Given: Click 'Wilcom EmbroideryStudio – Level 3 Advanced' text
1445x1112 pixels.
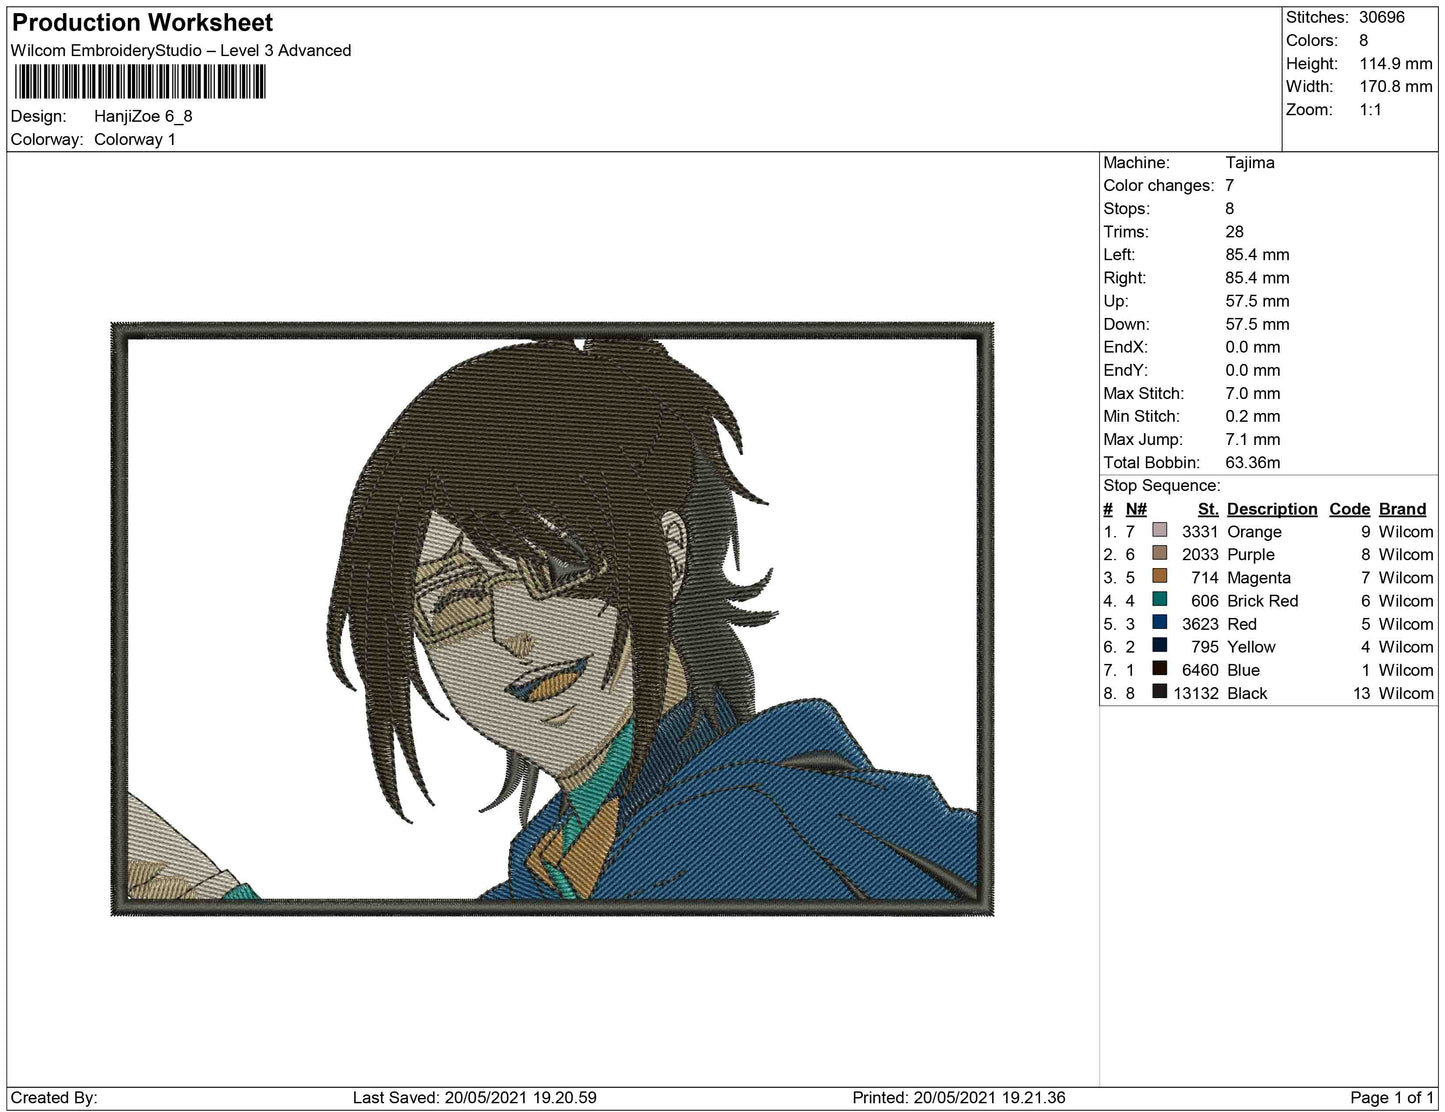Looking at the screenshot, I should 181,50.
